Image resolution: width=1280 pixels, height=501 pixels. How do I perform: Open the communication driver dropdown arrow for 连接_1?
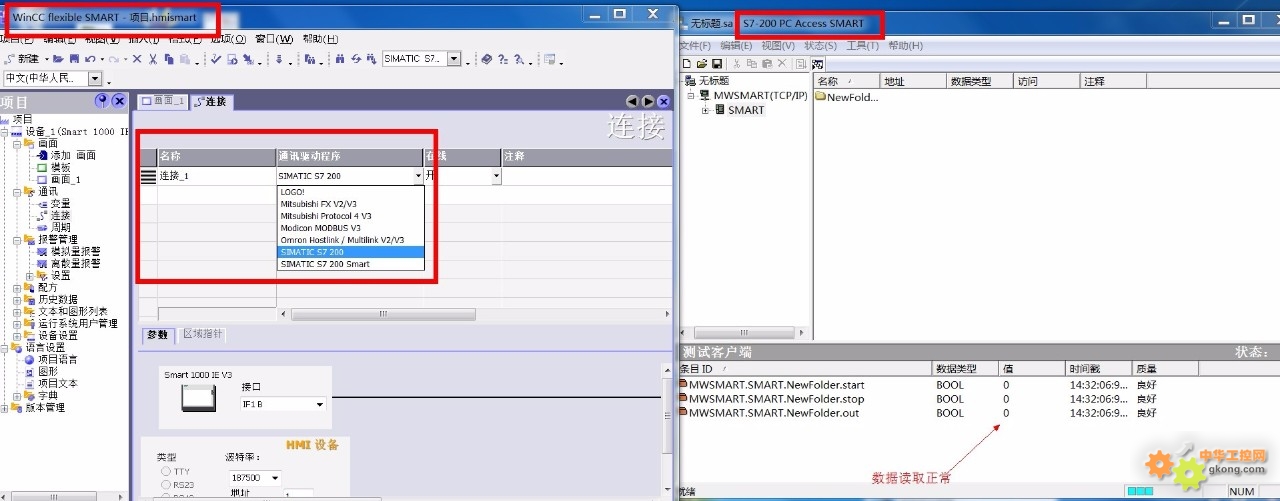(418, 175)
